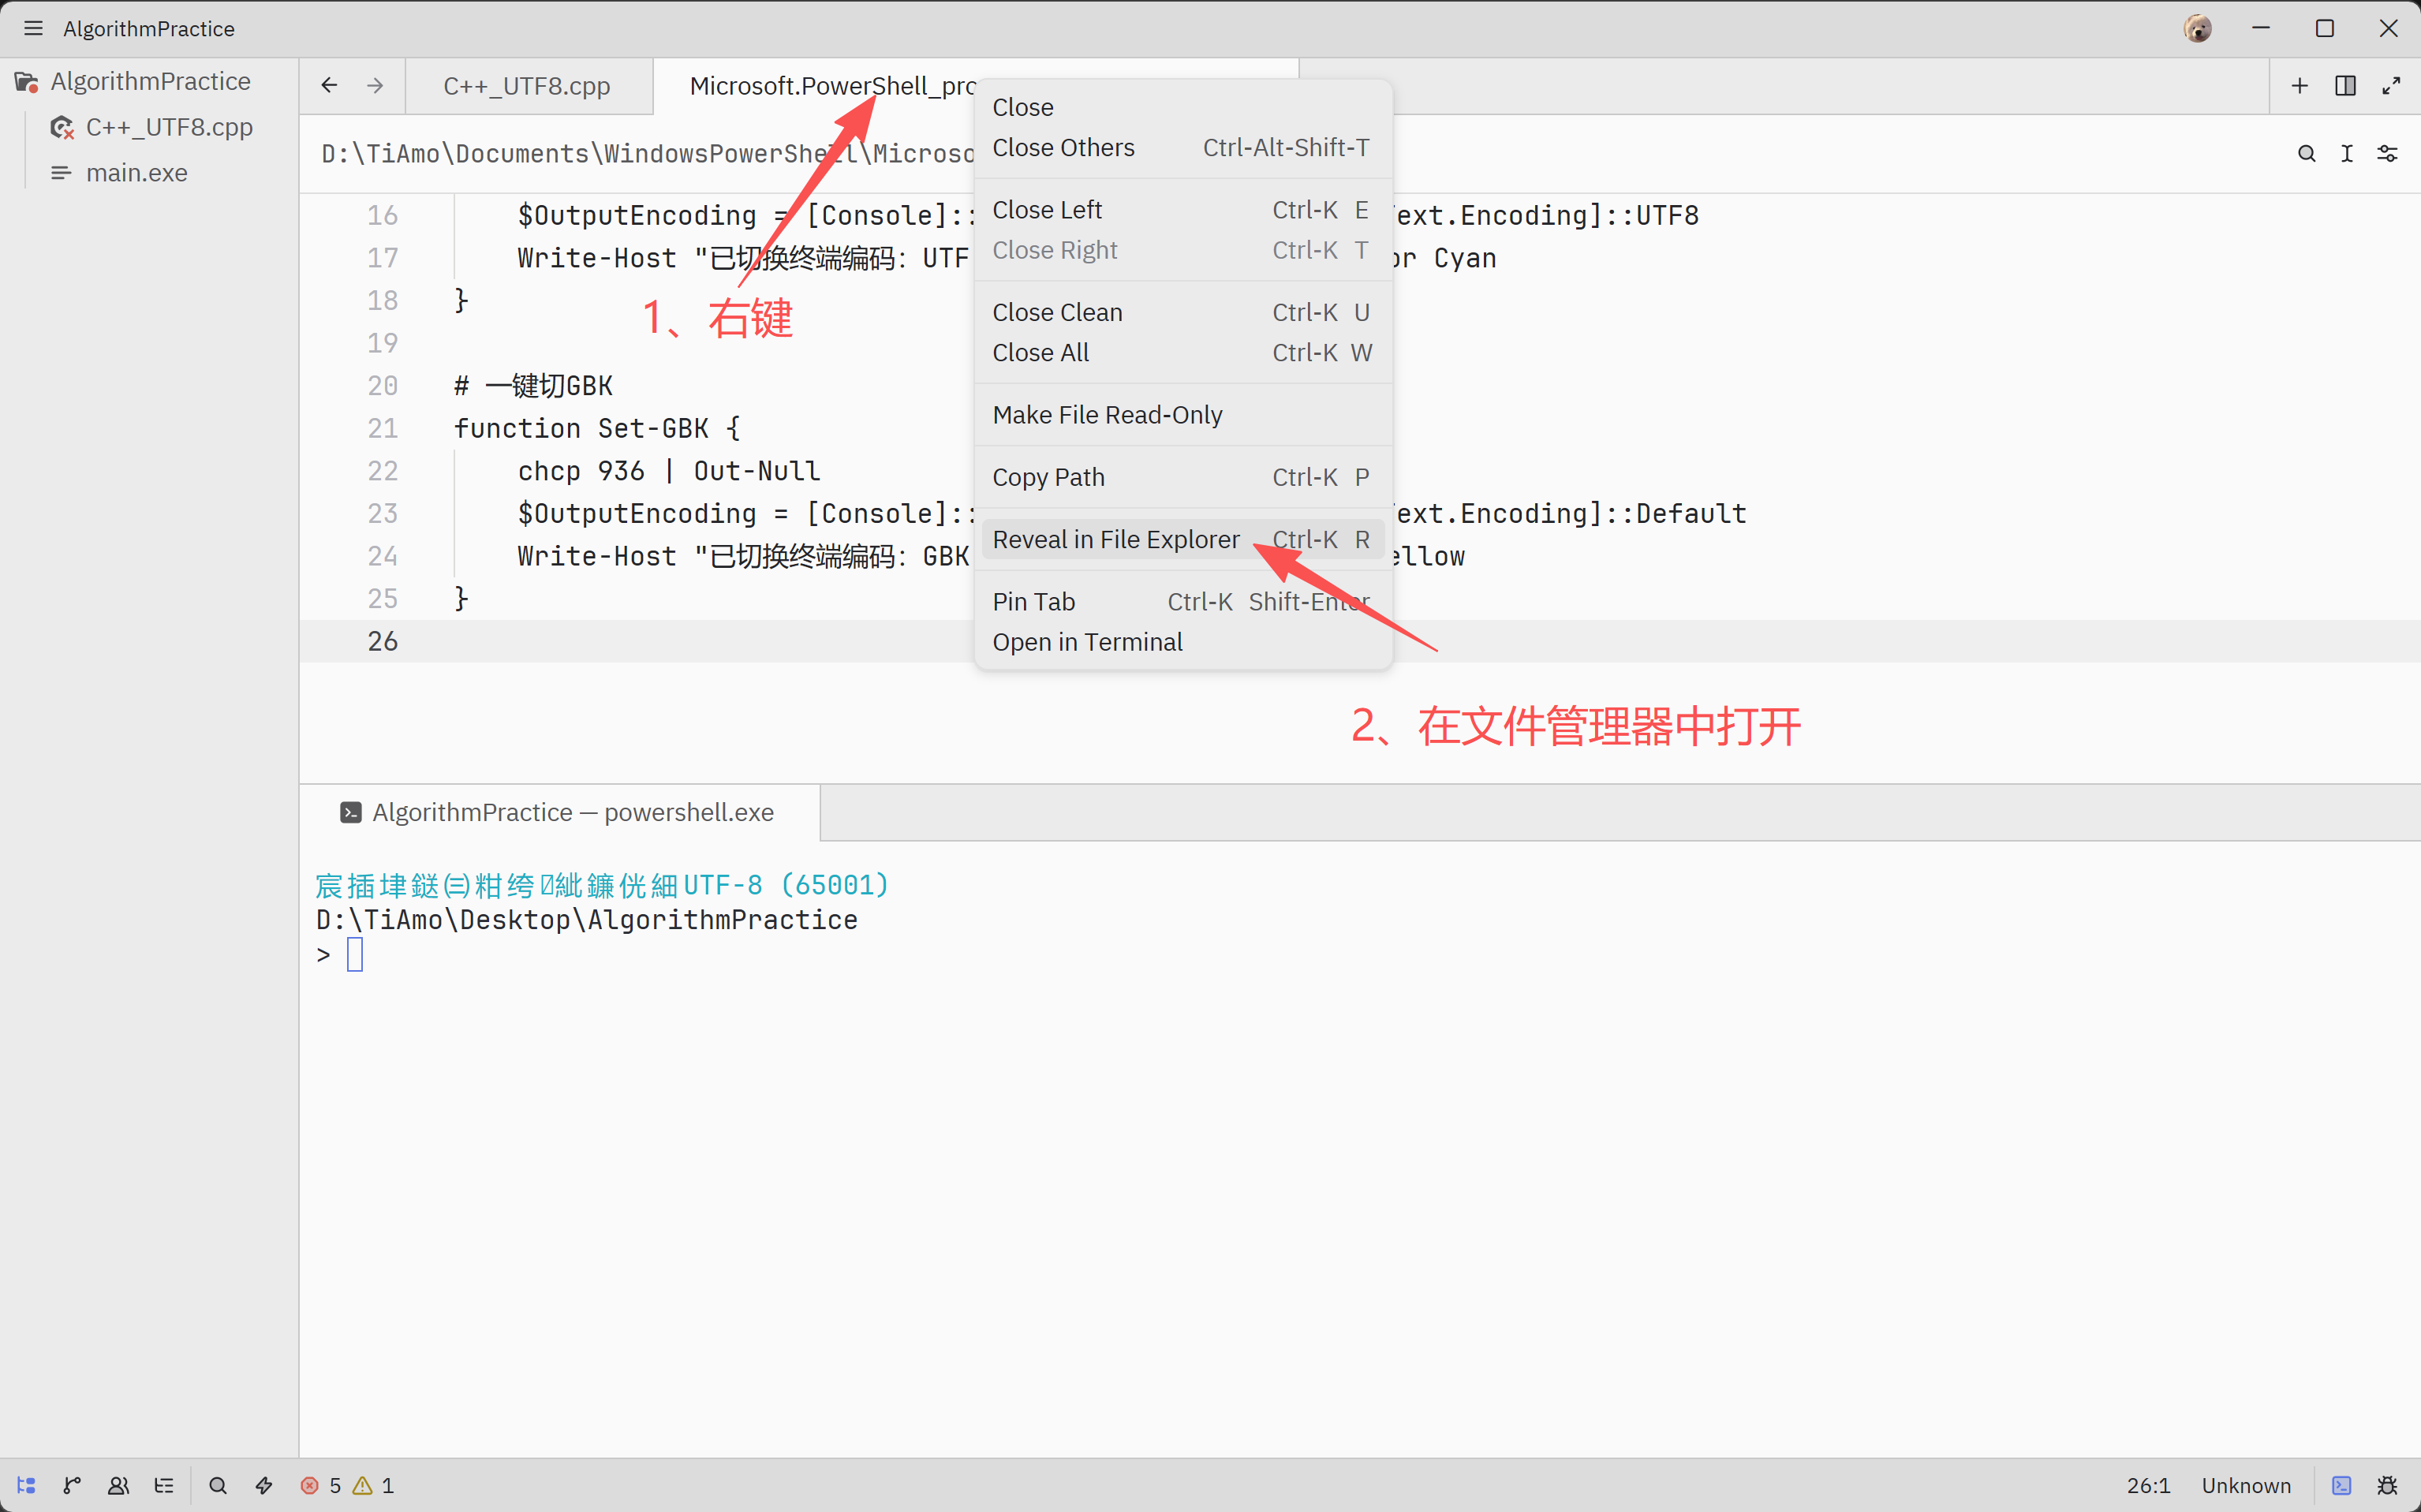
Task: Select AlgorithmPractice powershell.exe terminal tab
Action: (x=560, y=812)
